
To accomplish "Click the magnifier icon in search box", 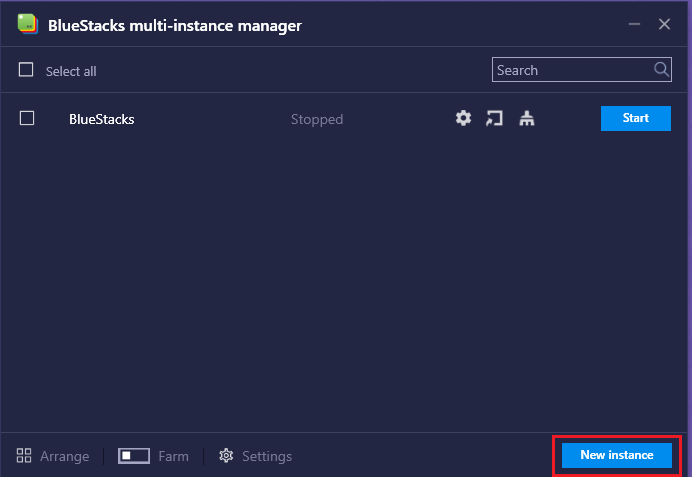I will 661,70.
